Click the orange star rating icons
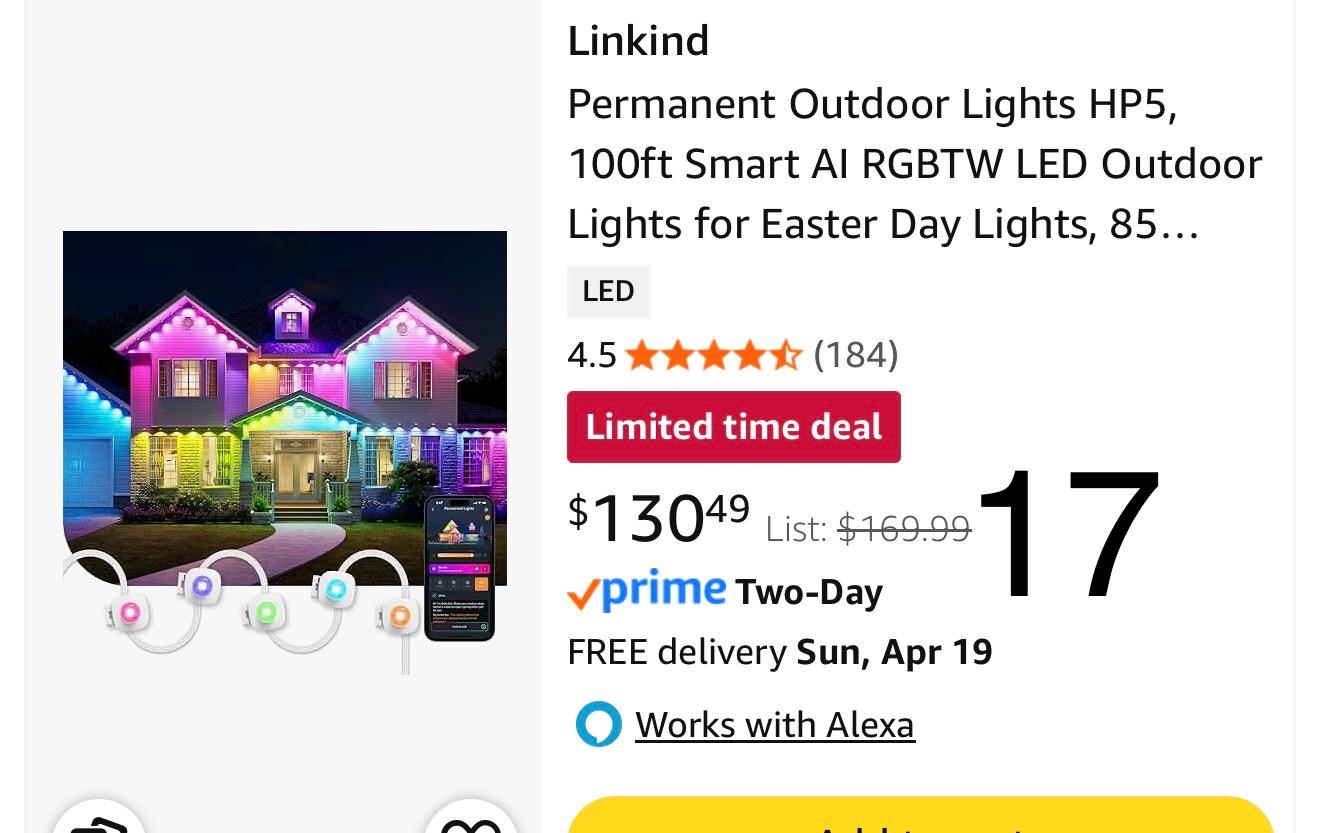This screenshot has height=833, width=1320. tap(713, 355)
